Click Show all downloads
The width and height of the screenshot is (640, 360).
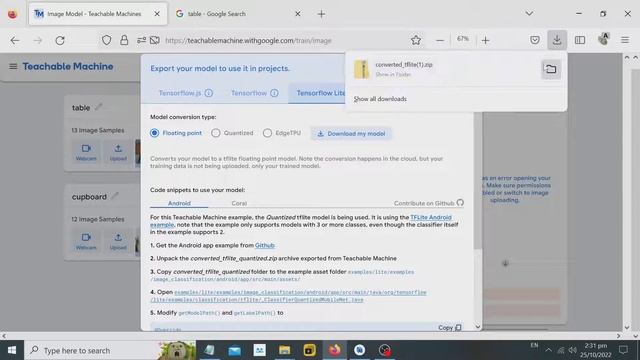[380, 99]
